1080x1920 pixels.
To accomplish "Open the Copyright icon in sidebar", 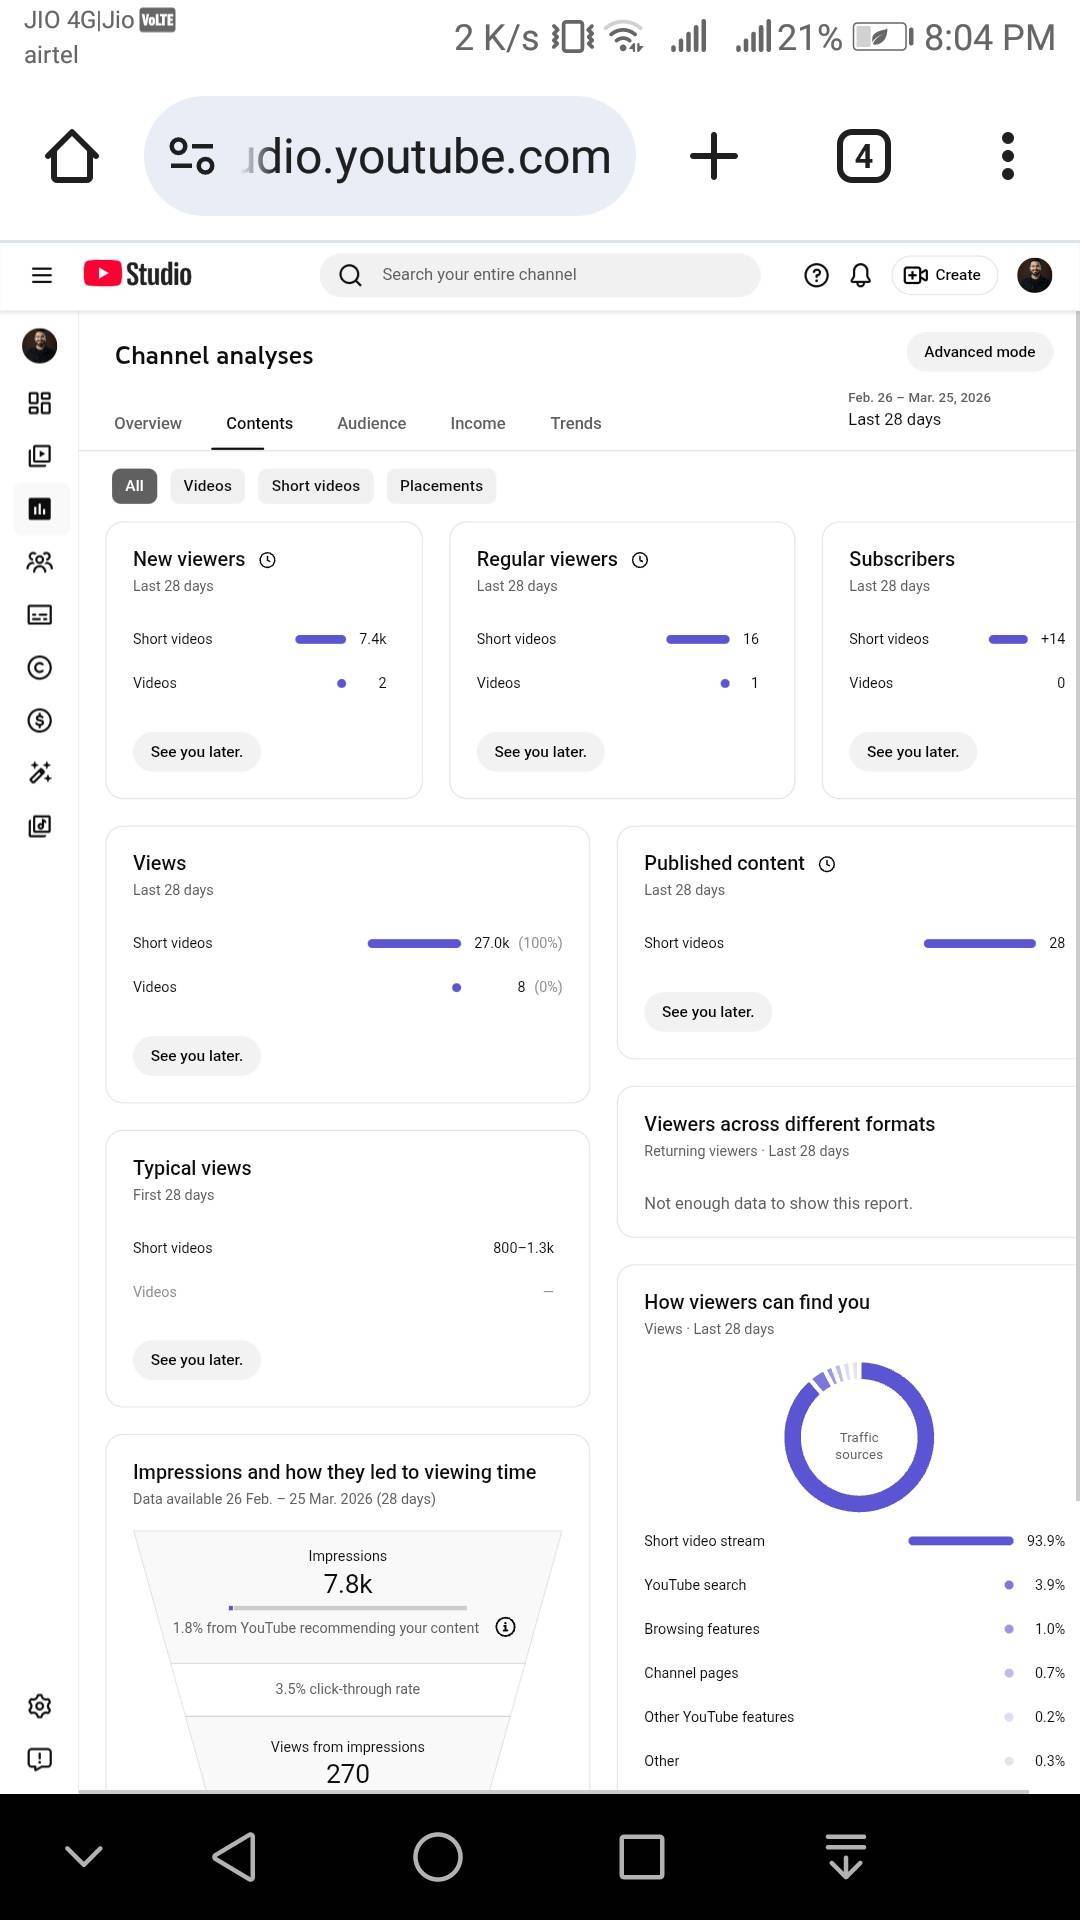I will click(39, 668).
